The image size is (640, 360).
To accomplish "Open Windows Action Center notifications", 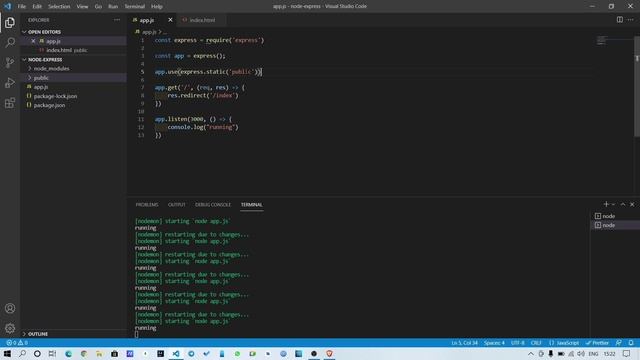I will click(627, 353).
